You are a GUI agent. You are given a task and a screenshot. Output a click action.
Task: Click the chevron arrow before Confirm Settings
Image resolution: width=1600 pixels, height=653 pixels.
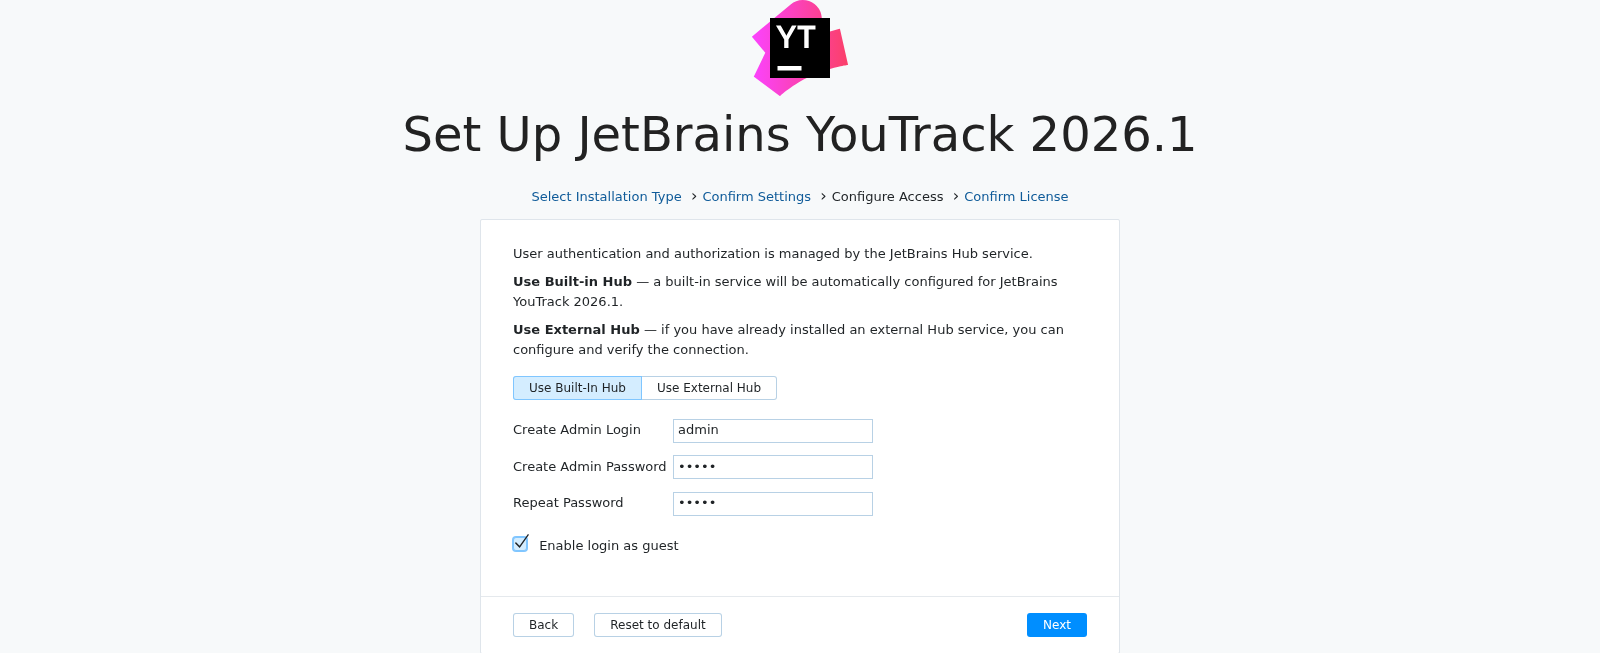(694, 197)
